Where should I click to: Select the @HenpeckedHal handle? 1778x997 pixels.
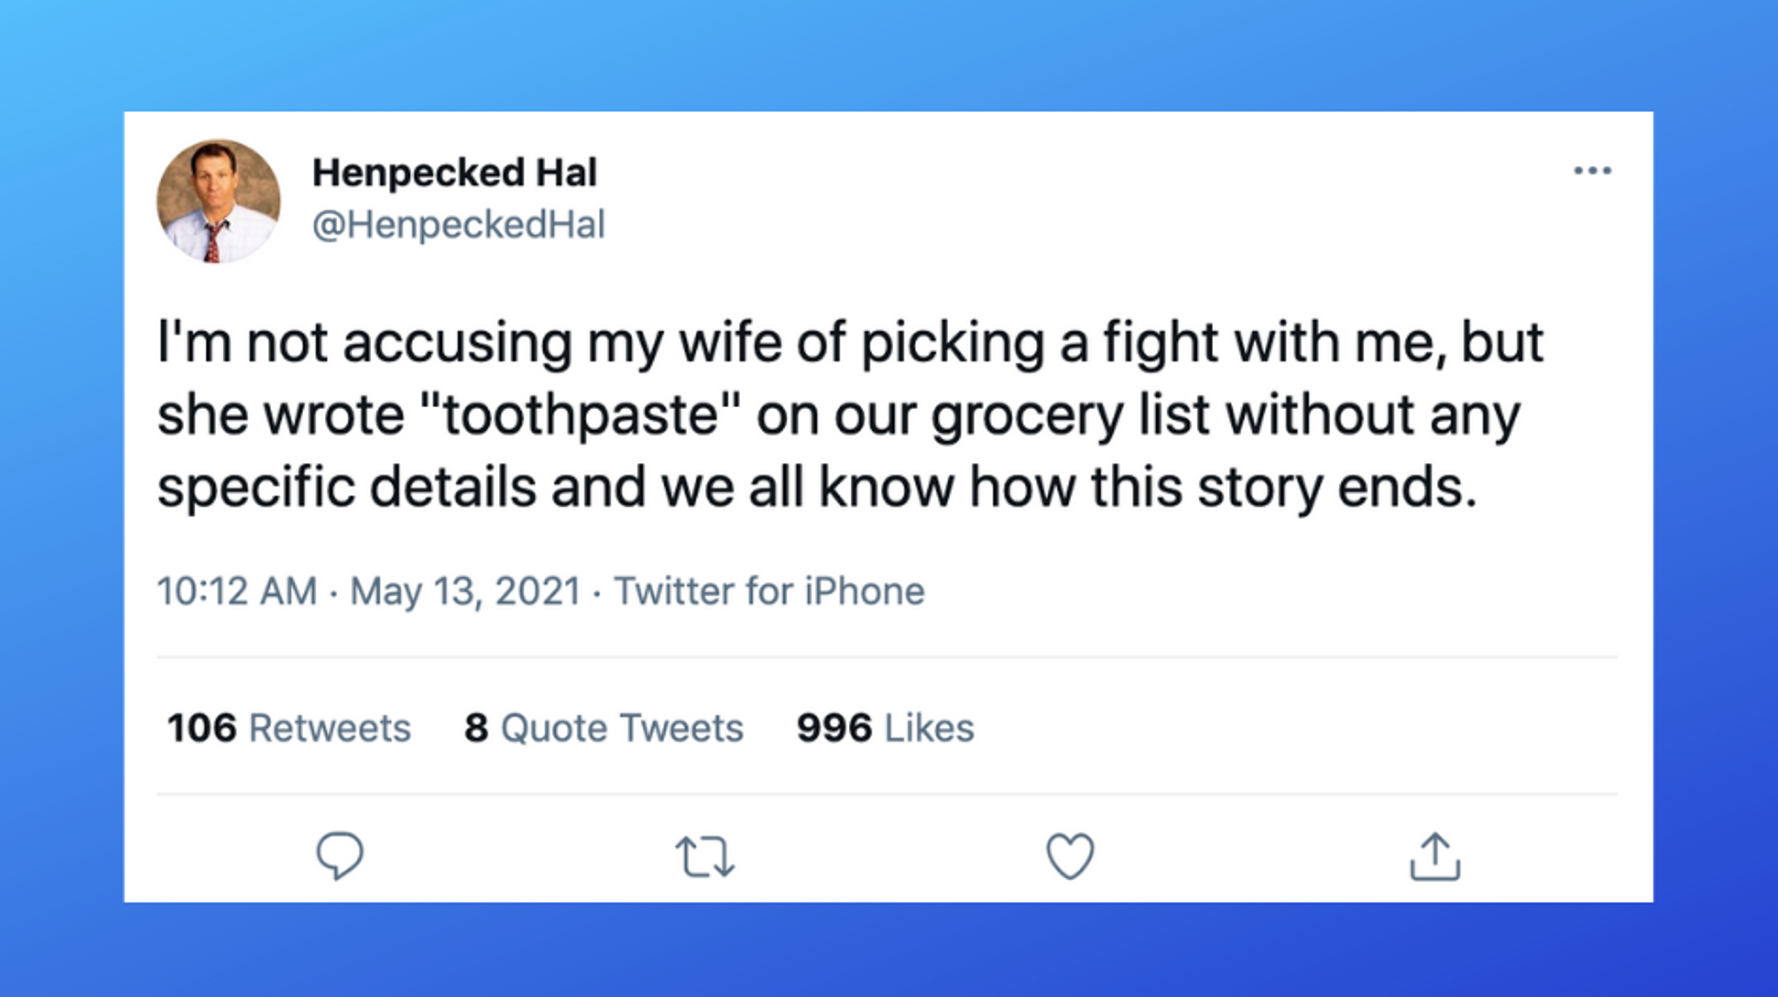click(x=459, y=224)
